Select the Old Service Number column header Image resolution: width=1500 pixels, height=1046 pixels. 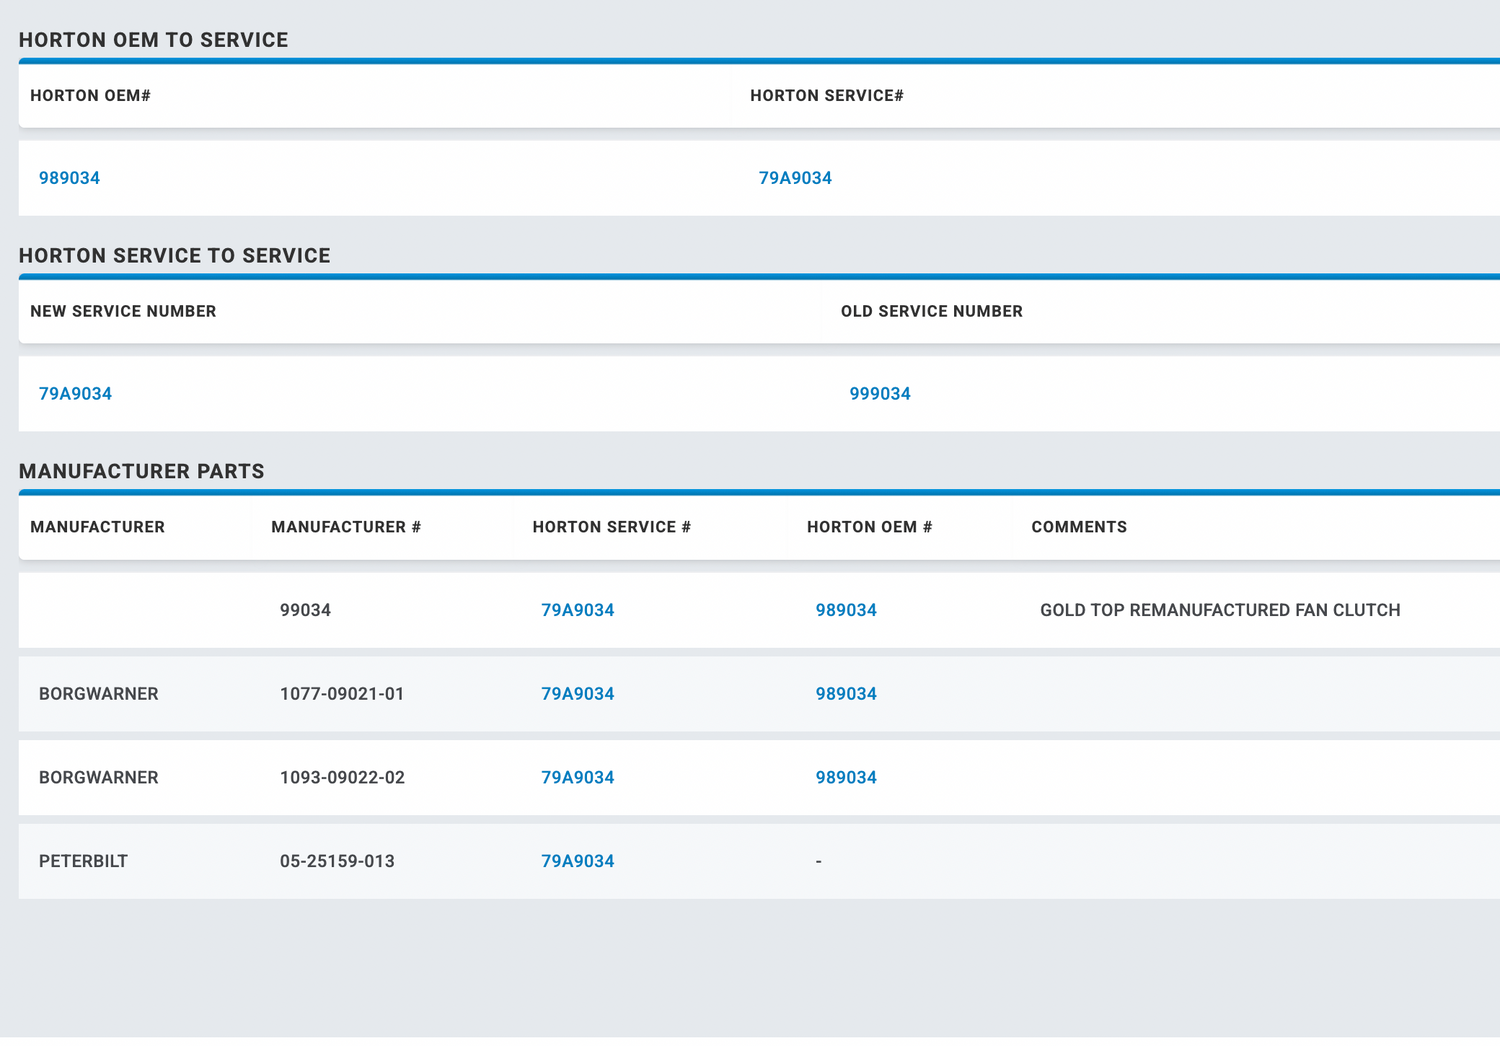tap(931, 312)
